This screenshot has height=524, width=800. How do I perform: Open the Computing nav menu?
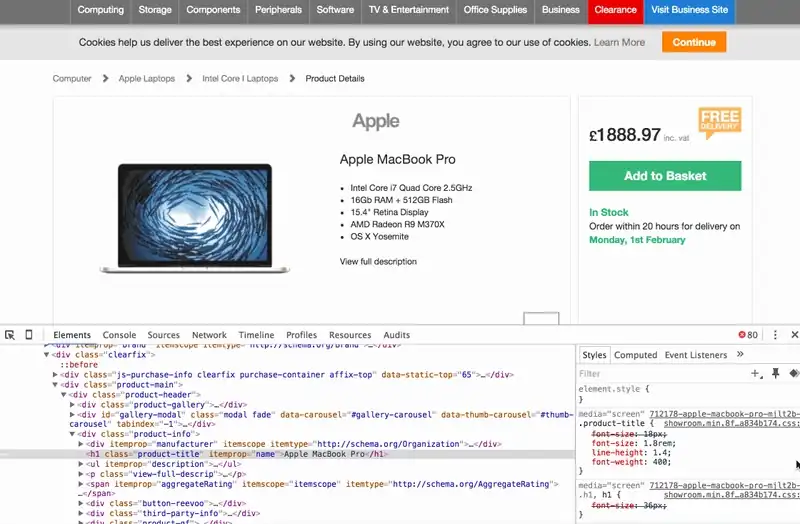(101, 10)
